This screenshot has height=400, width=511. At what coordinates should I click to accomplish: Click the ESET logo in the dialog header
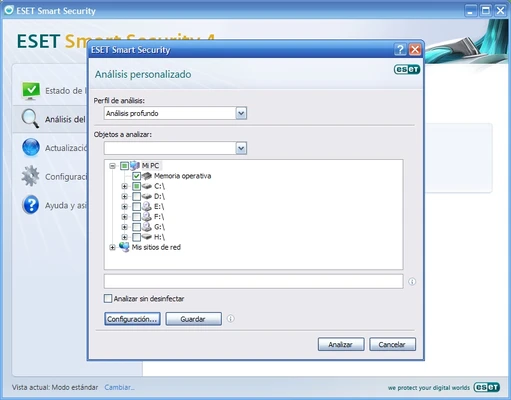click(x=407, y=69)
